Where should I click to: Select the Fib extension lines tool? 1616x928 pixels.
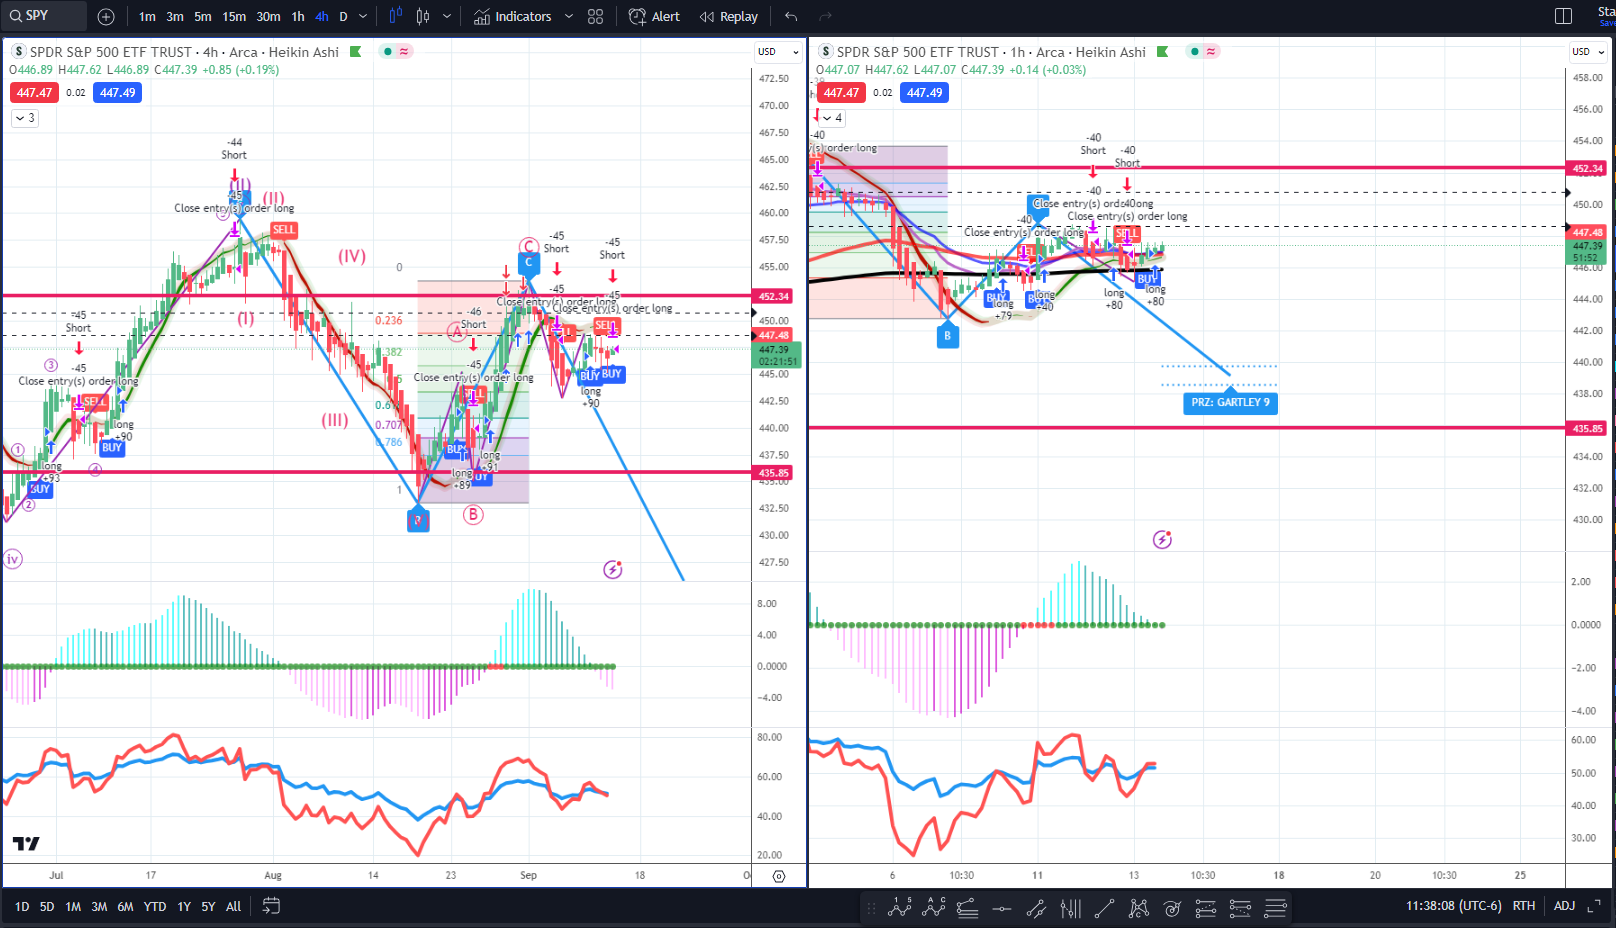[x=1275, y=908]
